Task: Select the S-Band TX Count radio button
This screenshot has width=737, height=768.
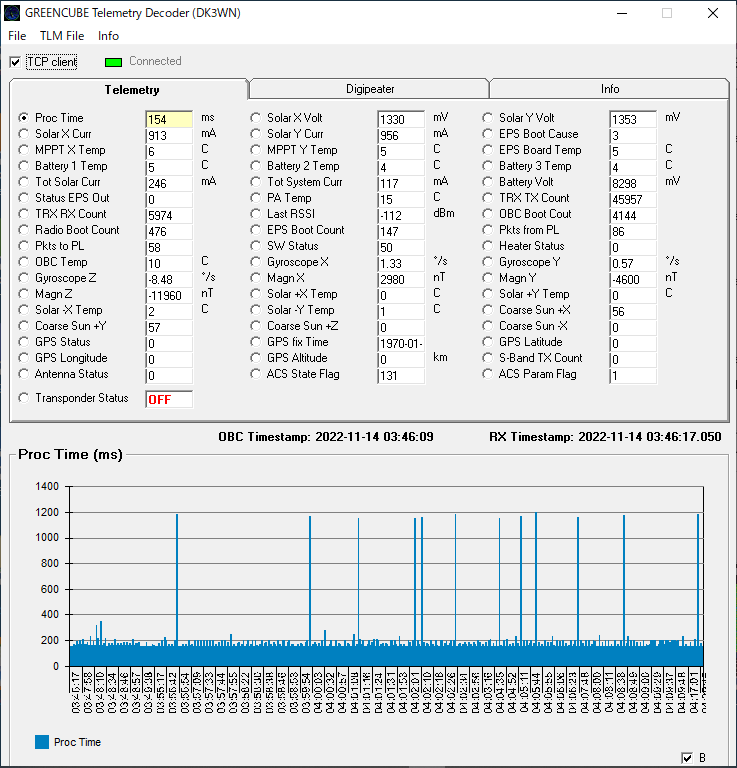Action: 487,358
